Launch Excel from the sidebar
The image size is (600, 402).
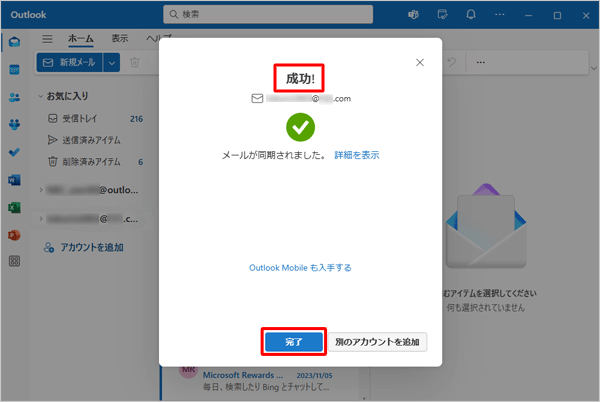14,207
